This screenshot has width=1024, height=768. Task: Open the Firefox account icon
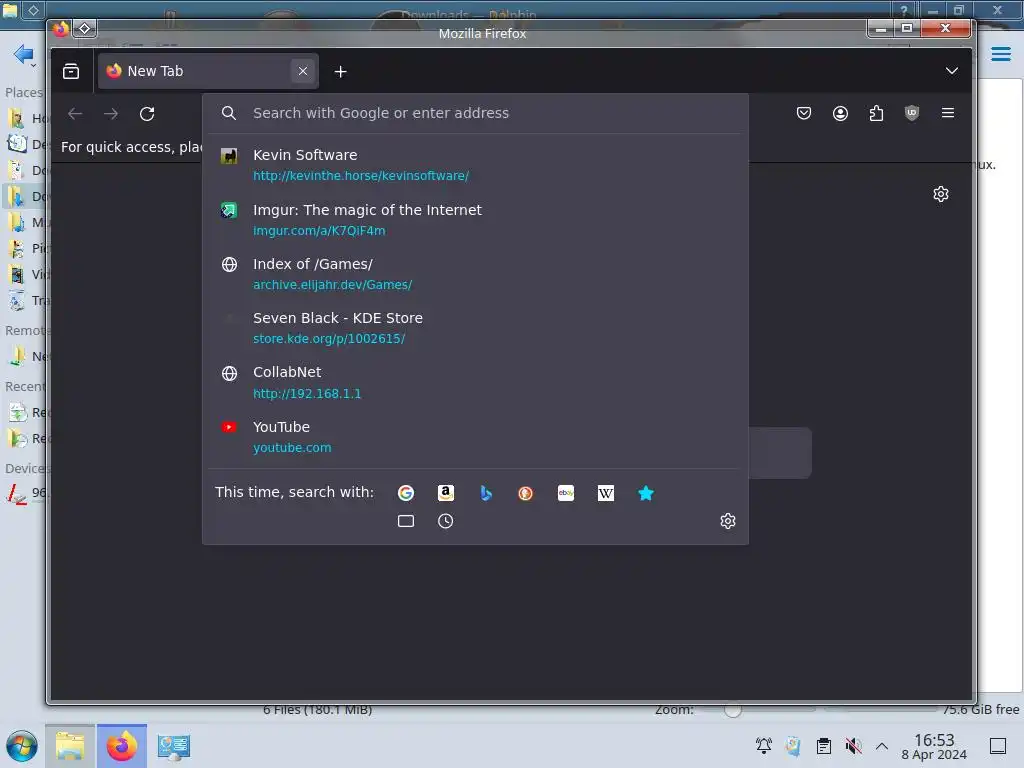pos(840,113)
